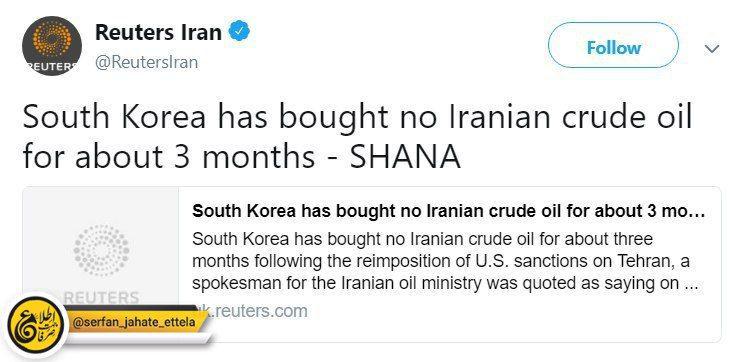
Task: Click the gray REUTERS wordmark in card thumbnail
Action: (102, 298)
